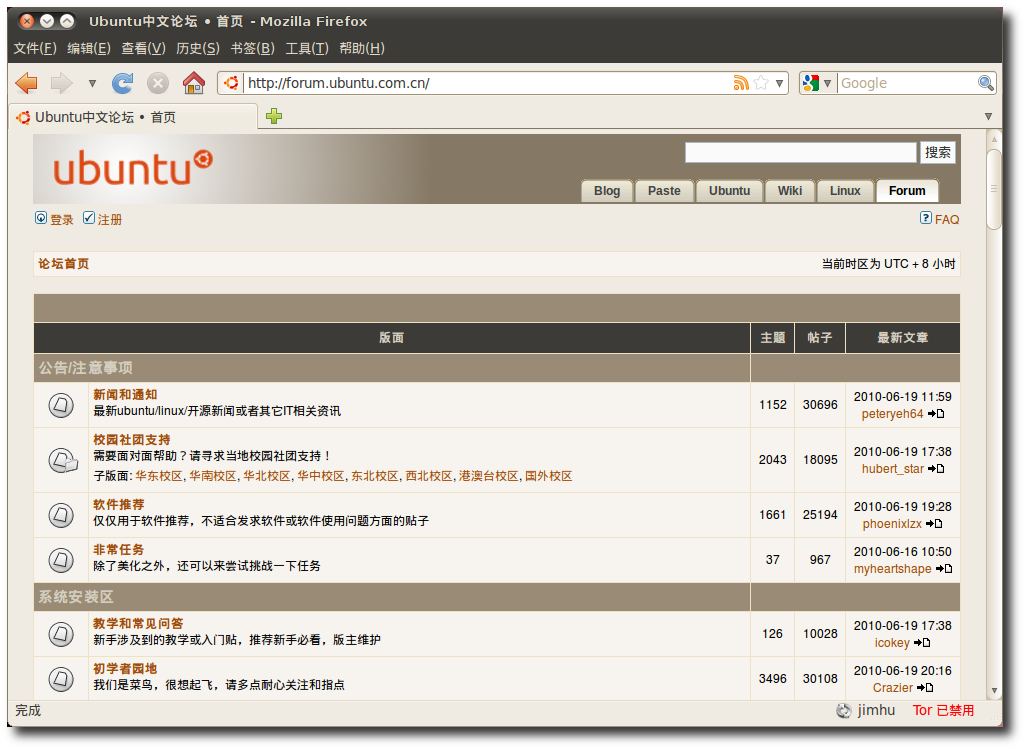The height and width of the screenshot is (750, 1026).
Task: Open the 文件(F) menu
Action: click(35, 48)
